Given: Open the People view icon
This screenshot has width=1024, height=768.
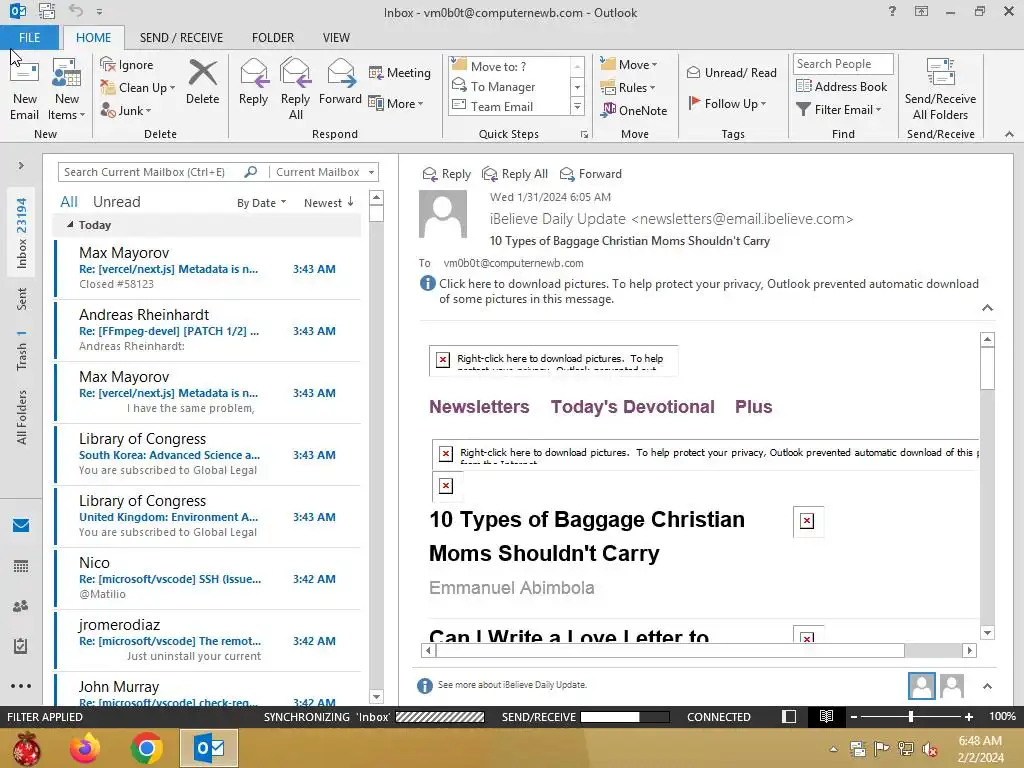Looking at the screenshot, I should coord(21,606).
